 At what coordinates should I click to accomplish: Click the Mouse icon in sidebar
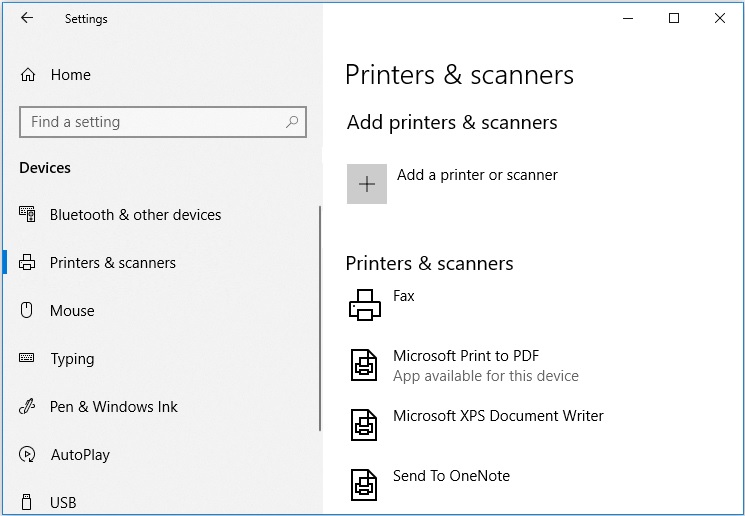pos(28,311)
